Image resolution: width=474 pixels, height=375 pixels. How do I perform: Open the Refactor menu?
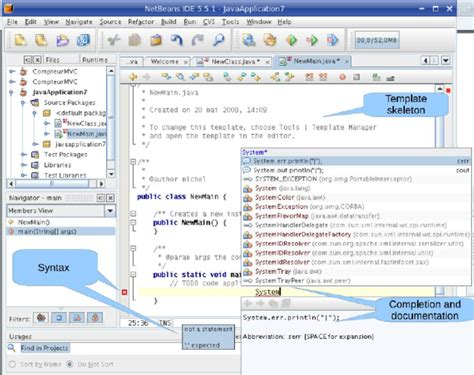[x=141, y=22]
